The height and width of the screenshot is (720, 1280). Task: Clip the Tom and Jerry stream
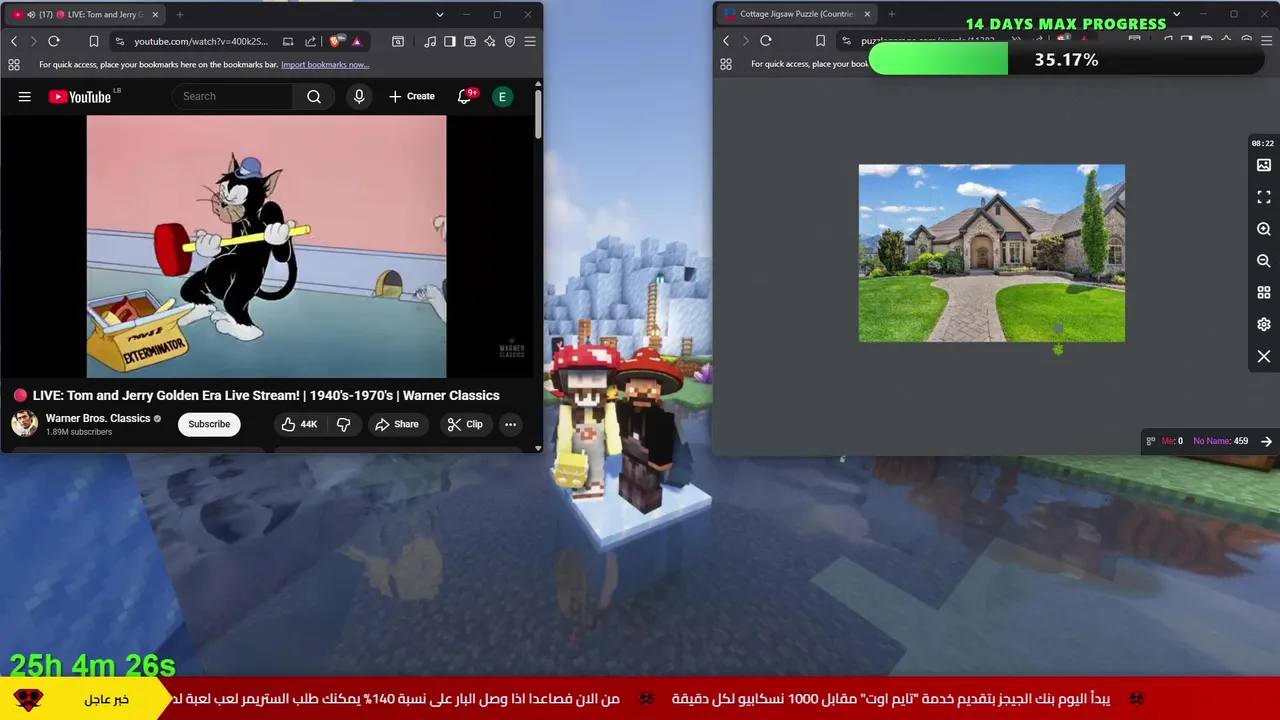(x=465, y=424)
